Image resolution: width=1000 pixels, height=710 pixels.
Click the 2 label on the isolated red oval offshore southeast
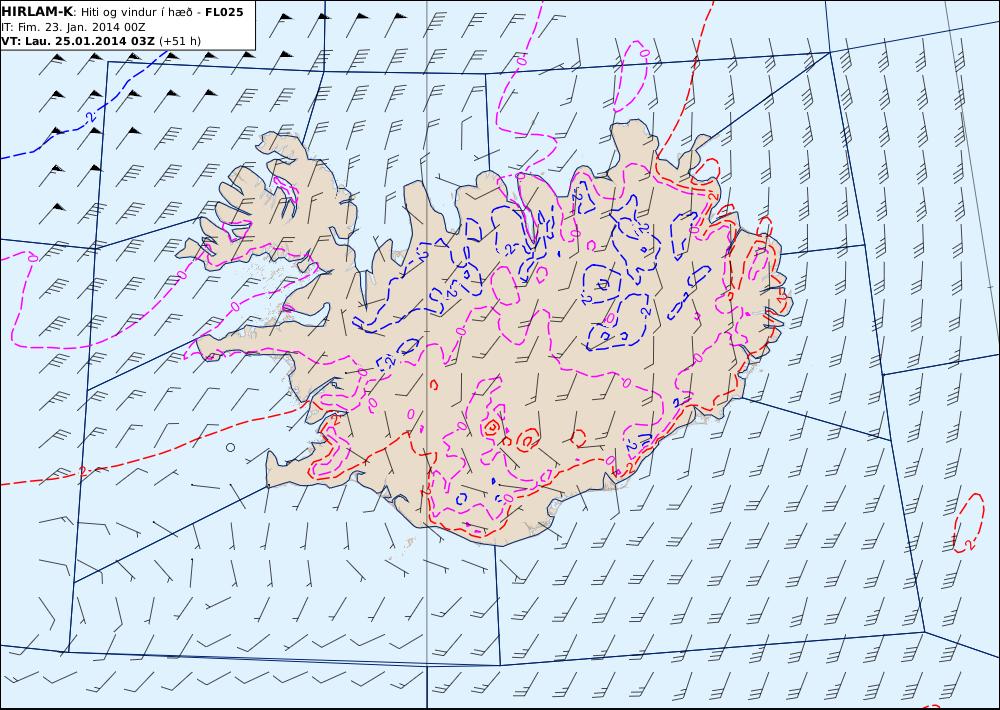[968, 544]
